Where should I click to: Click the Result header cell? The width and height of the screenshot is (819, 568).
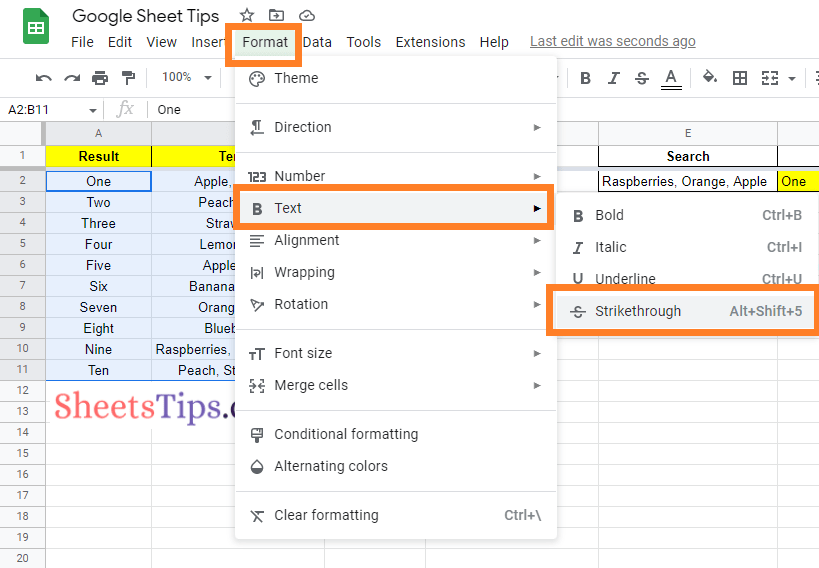[x=99, y=156]
